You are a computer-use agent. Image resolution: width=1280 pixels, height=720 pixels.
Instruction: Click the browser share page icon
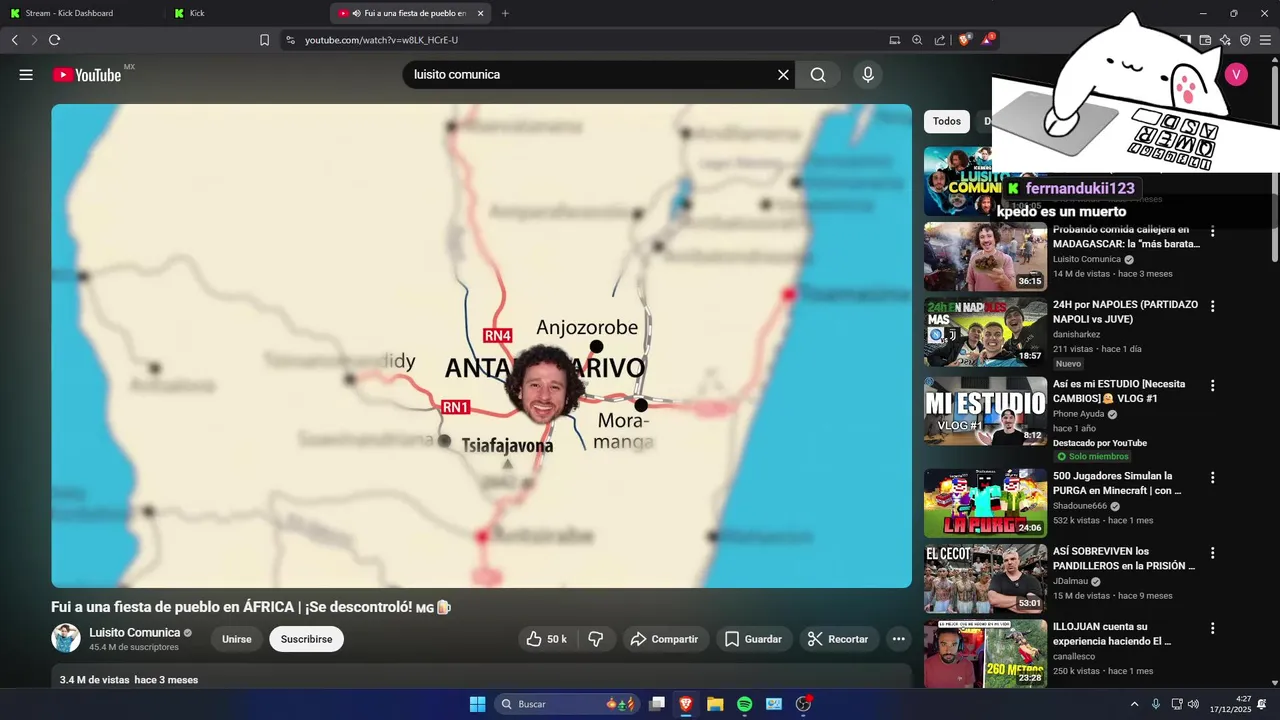point(940,40)
